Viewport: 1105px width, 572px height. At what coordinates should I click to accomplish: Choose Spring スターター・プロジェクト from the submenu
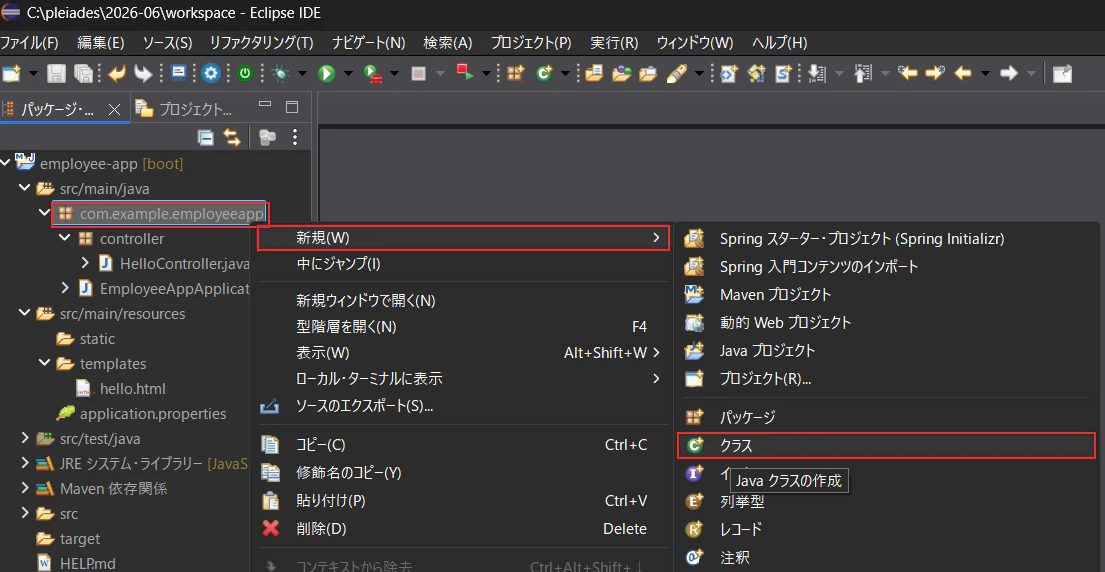tap(887, 239)
